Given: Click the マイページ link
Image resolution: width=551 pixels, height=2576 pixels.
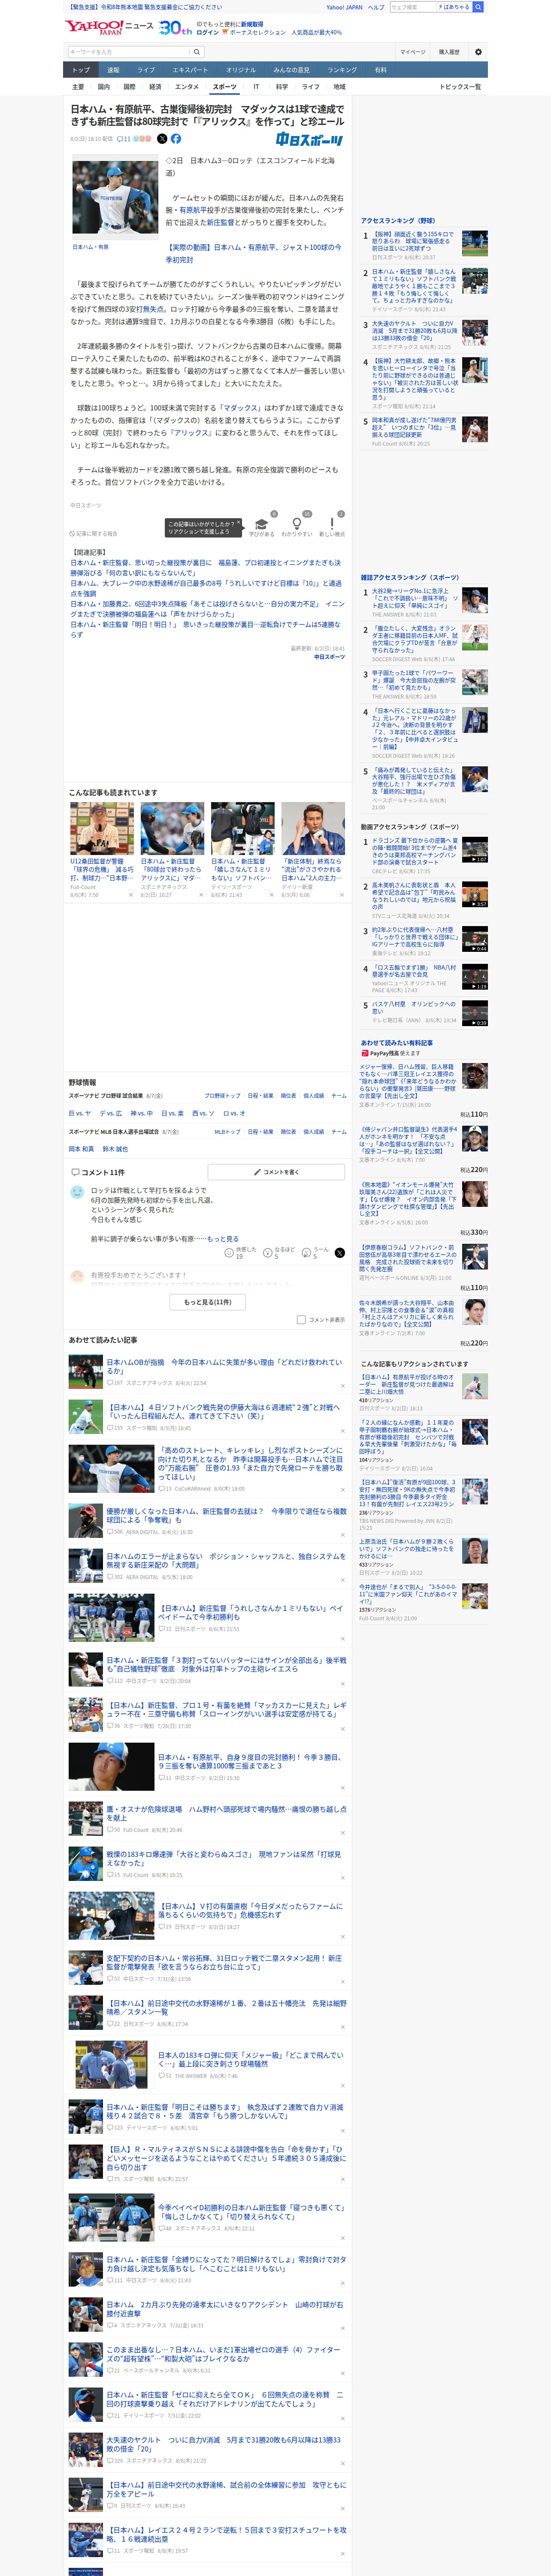Looking at the screenshot, I should (x=412, y=52).
